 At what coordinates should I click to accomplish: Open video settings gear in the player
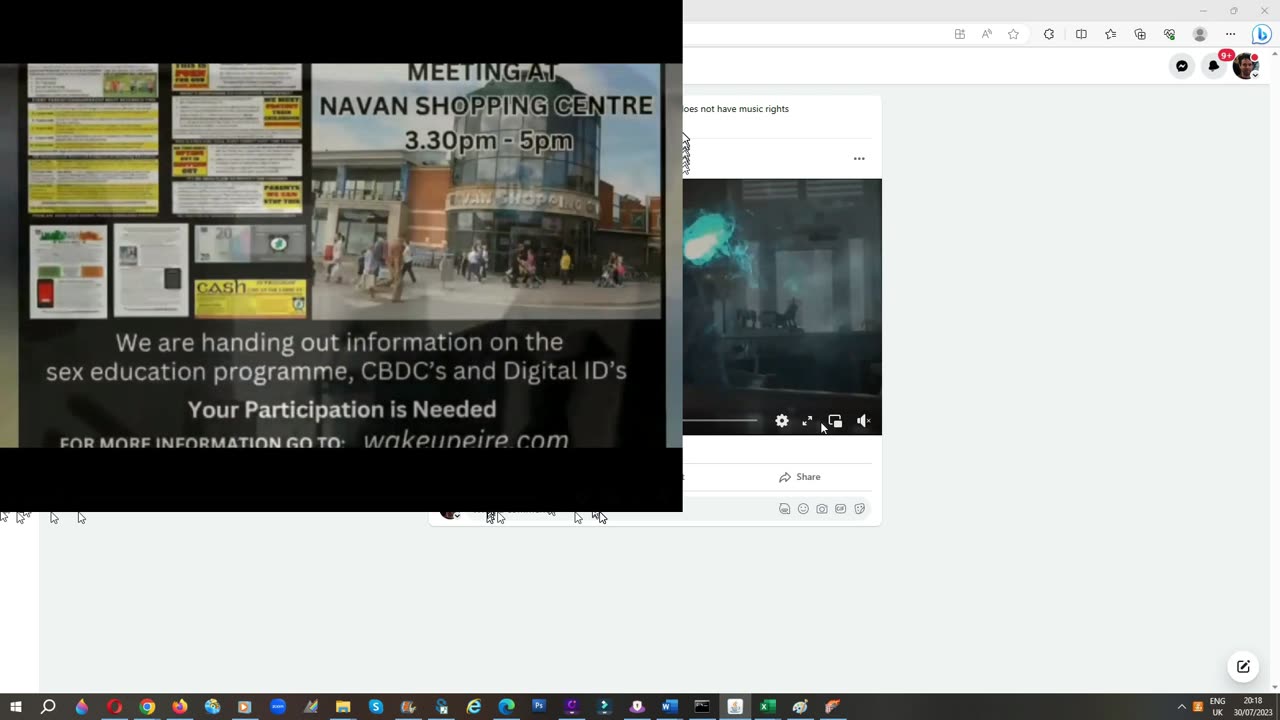click(782, 421)
